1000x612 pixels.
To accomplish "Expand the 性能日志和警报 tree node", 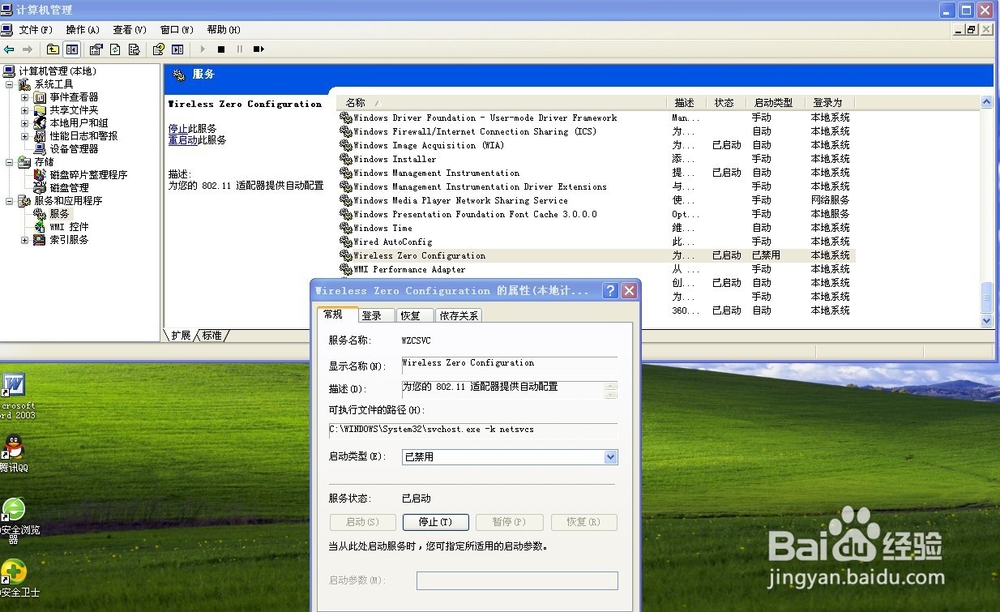I will click(24, 136).
